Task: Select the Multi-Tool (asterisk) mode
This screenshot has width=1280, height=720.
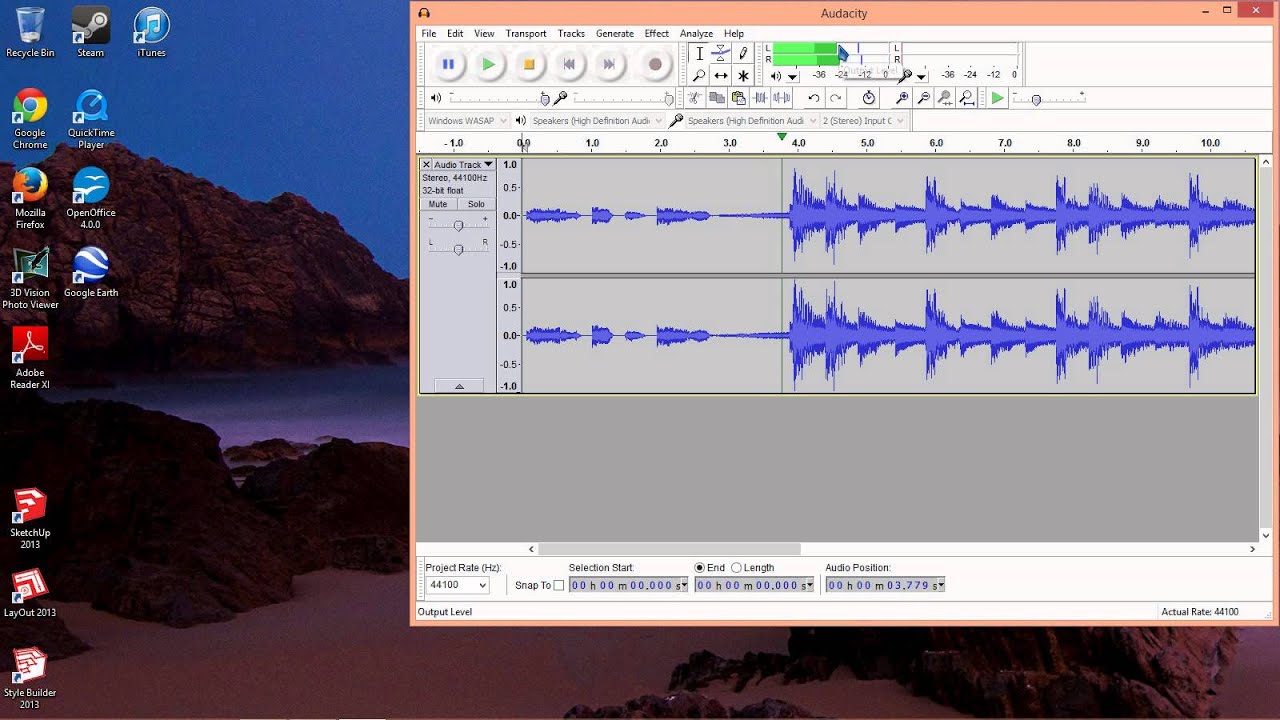Action: coord(743,75)
